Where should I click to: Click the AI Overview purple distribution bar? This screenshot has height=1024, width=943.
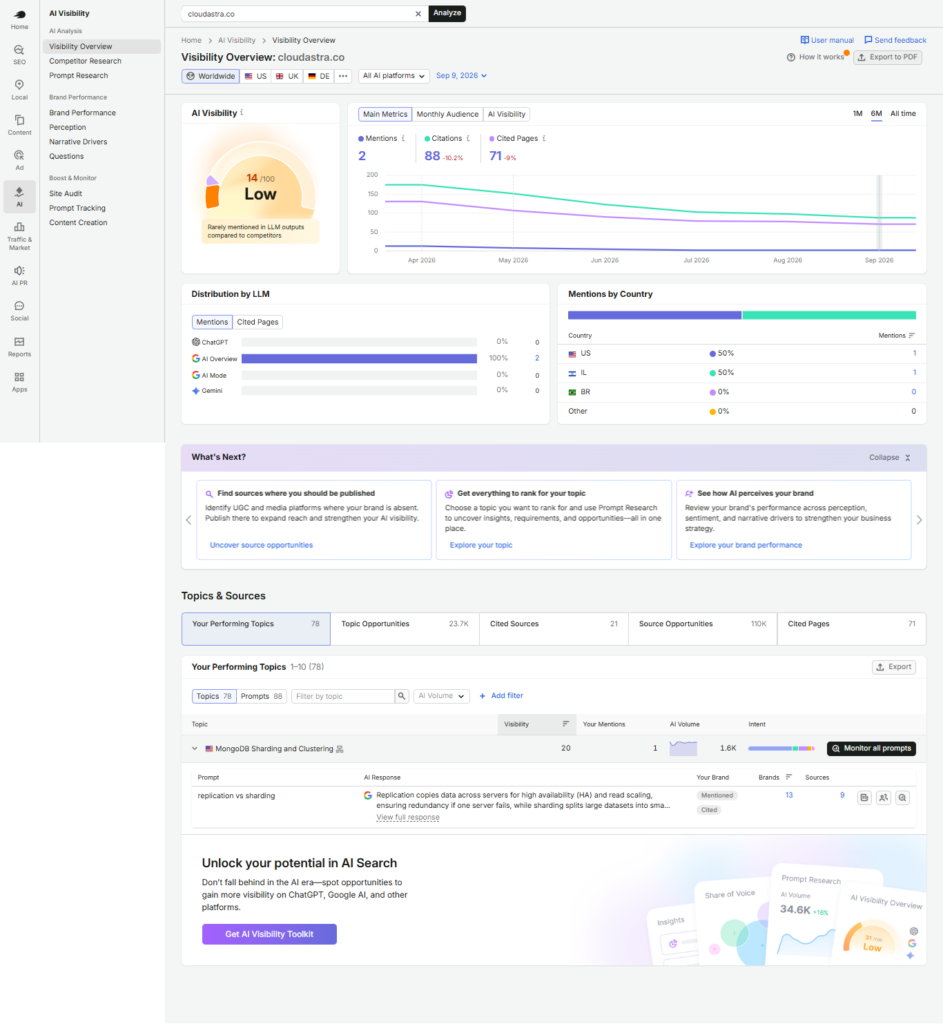click(359, 359)
